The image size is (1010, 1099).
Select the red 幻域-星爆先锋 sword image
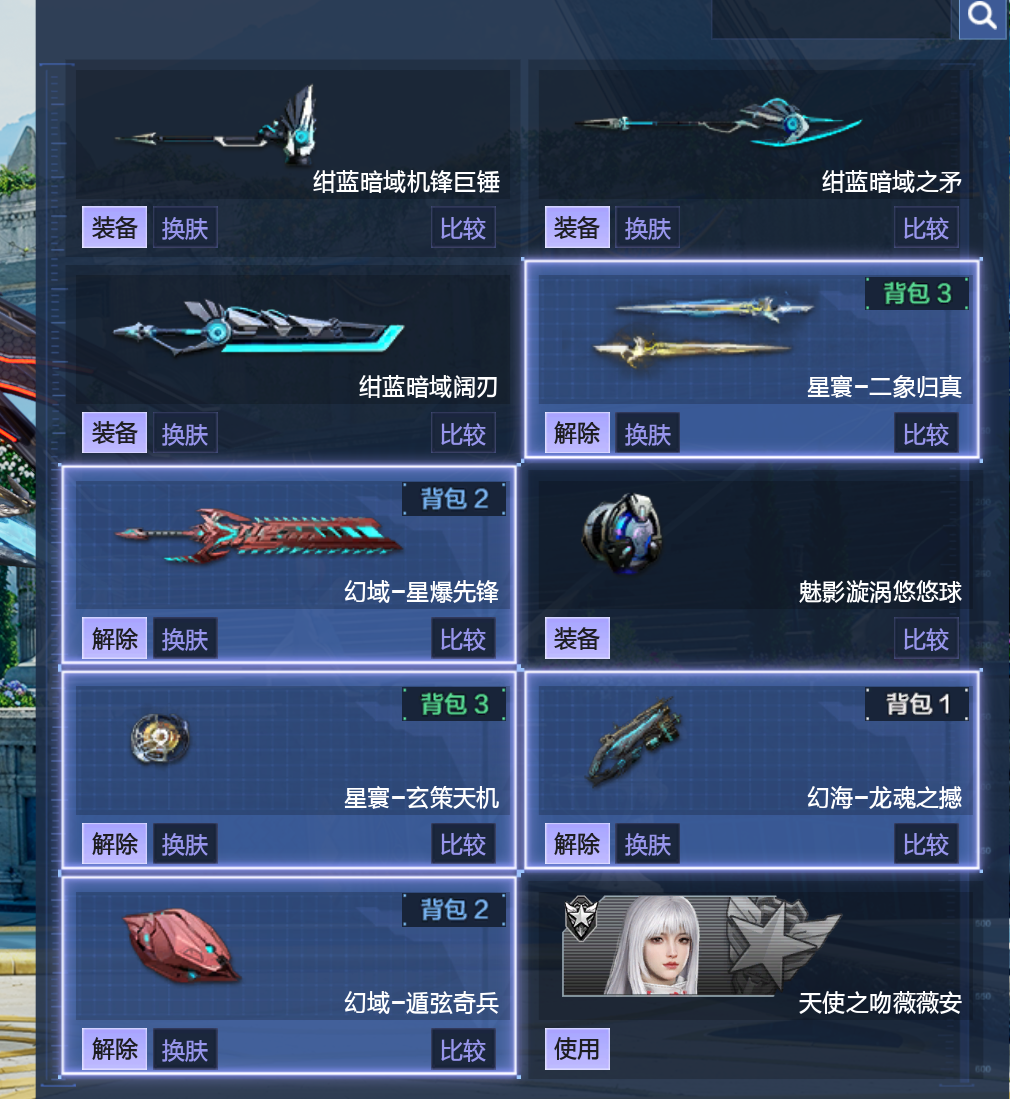coord(259,536)
